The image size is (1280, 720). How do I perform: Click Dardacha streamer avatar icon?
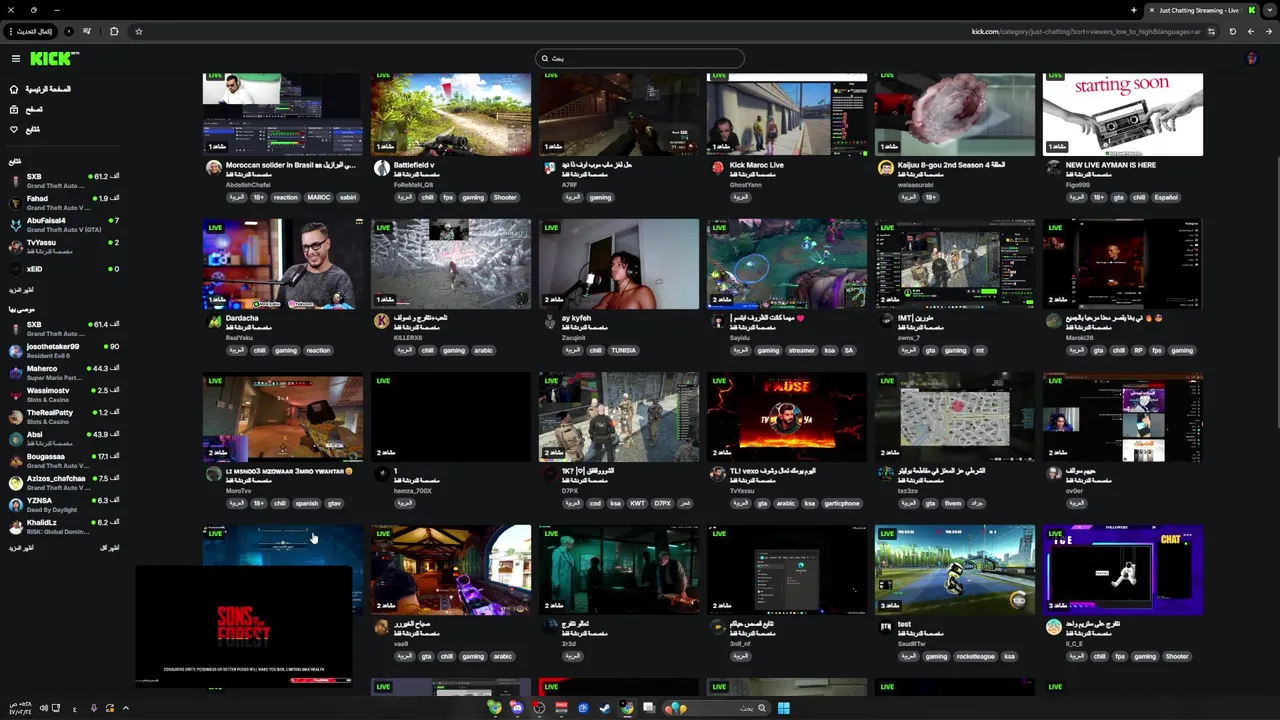coord(213,321)
